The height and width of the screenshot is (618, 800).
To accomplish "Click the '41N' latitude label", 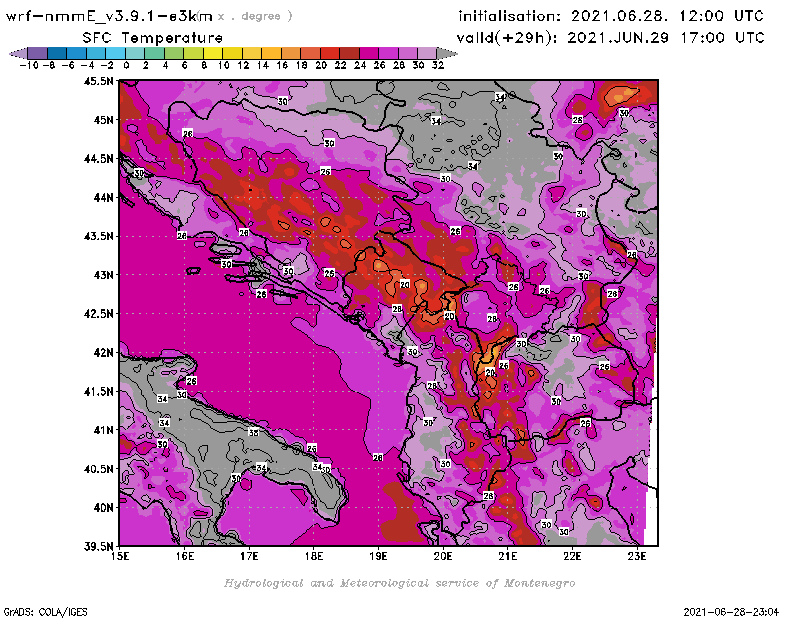I will 104,430.
